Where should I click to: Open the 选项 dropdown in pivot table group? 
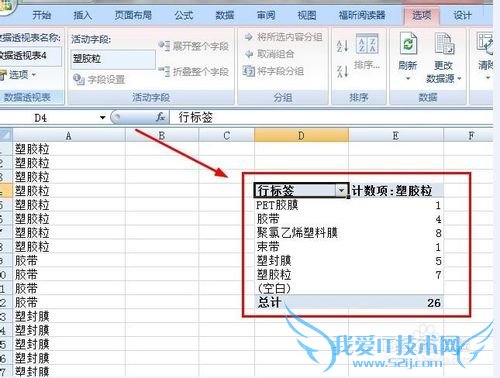pyautogui.click(x=18, y=75)
